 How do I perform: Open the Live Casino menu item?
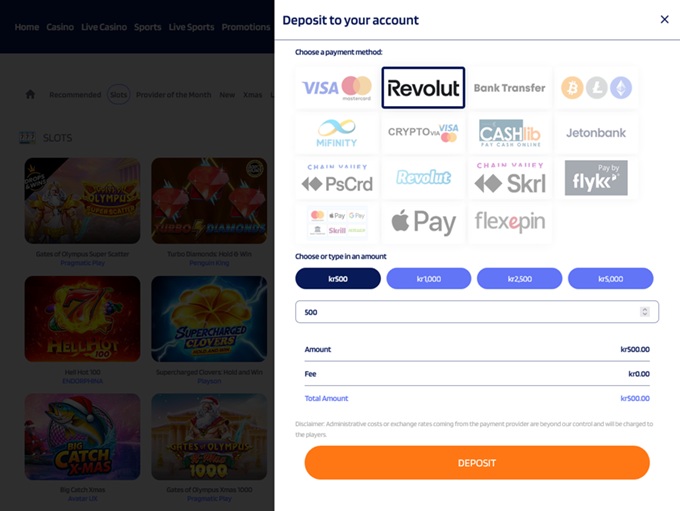104,27
